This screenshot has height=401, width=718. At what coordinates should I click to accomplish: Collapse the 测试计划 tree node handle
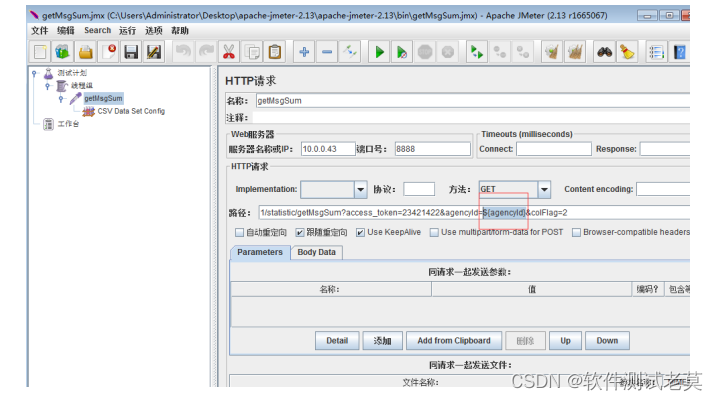coord(34,73)
